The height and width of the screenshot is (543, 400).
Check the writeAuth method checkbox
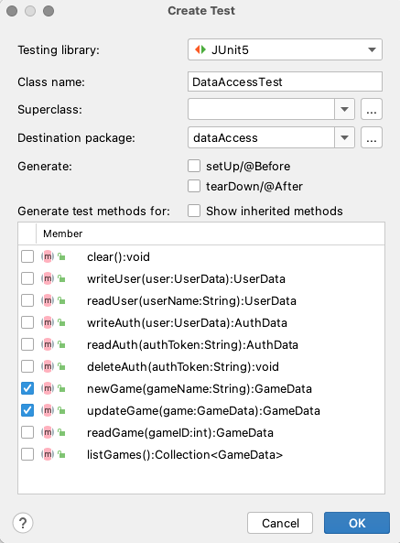tap(27, 323)
